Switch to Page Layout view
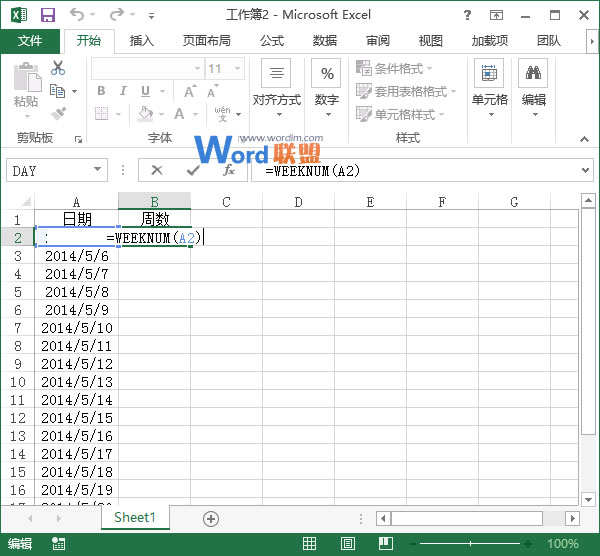Screen dimensions: 600x556 pyautogui.click(x=347, y=543)
